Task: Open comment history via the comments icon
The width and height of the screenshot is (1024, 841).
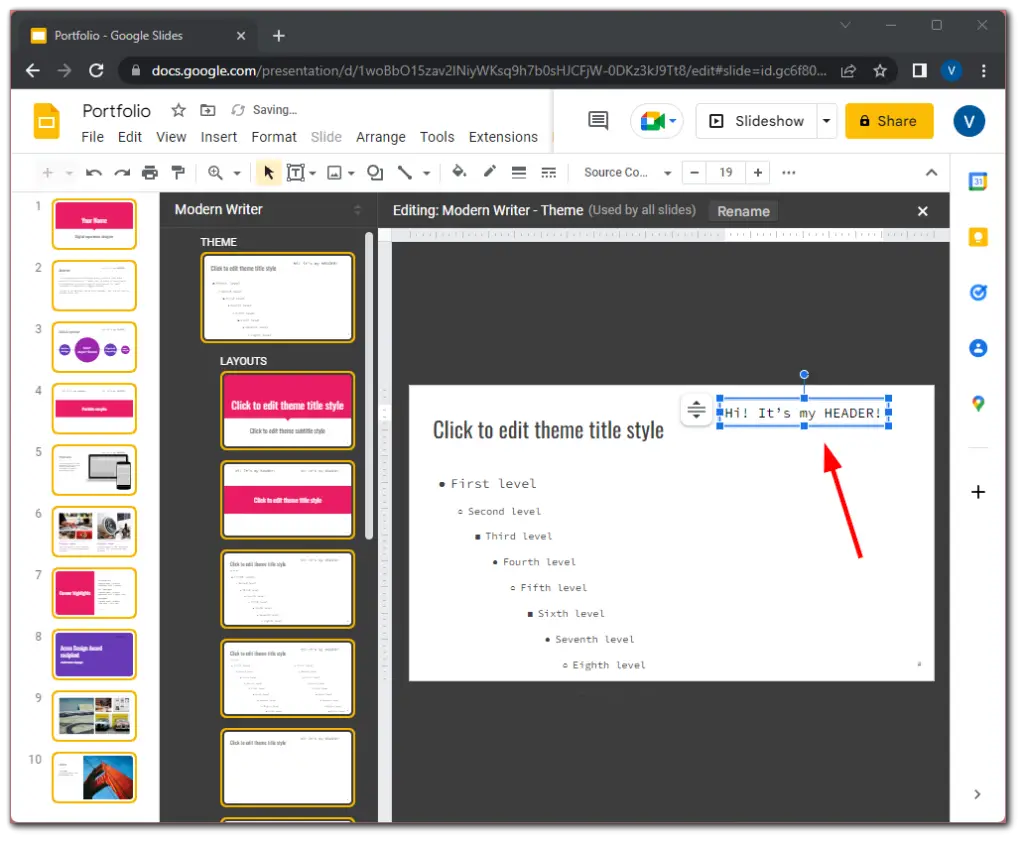Action: tap(596, 120)
